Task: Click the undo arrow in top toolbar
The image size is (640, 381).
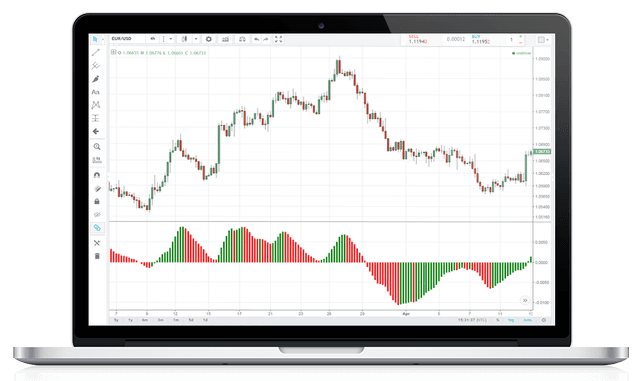Action: click(x=256, y=39)
